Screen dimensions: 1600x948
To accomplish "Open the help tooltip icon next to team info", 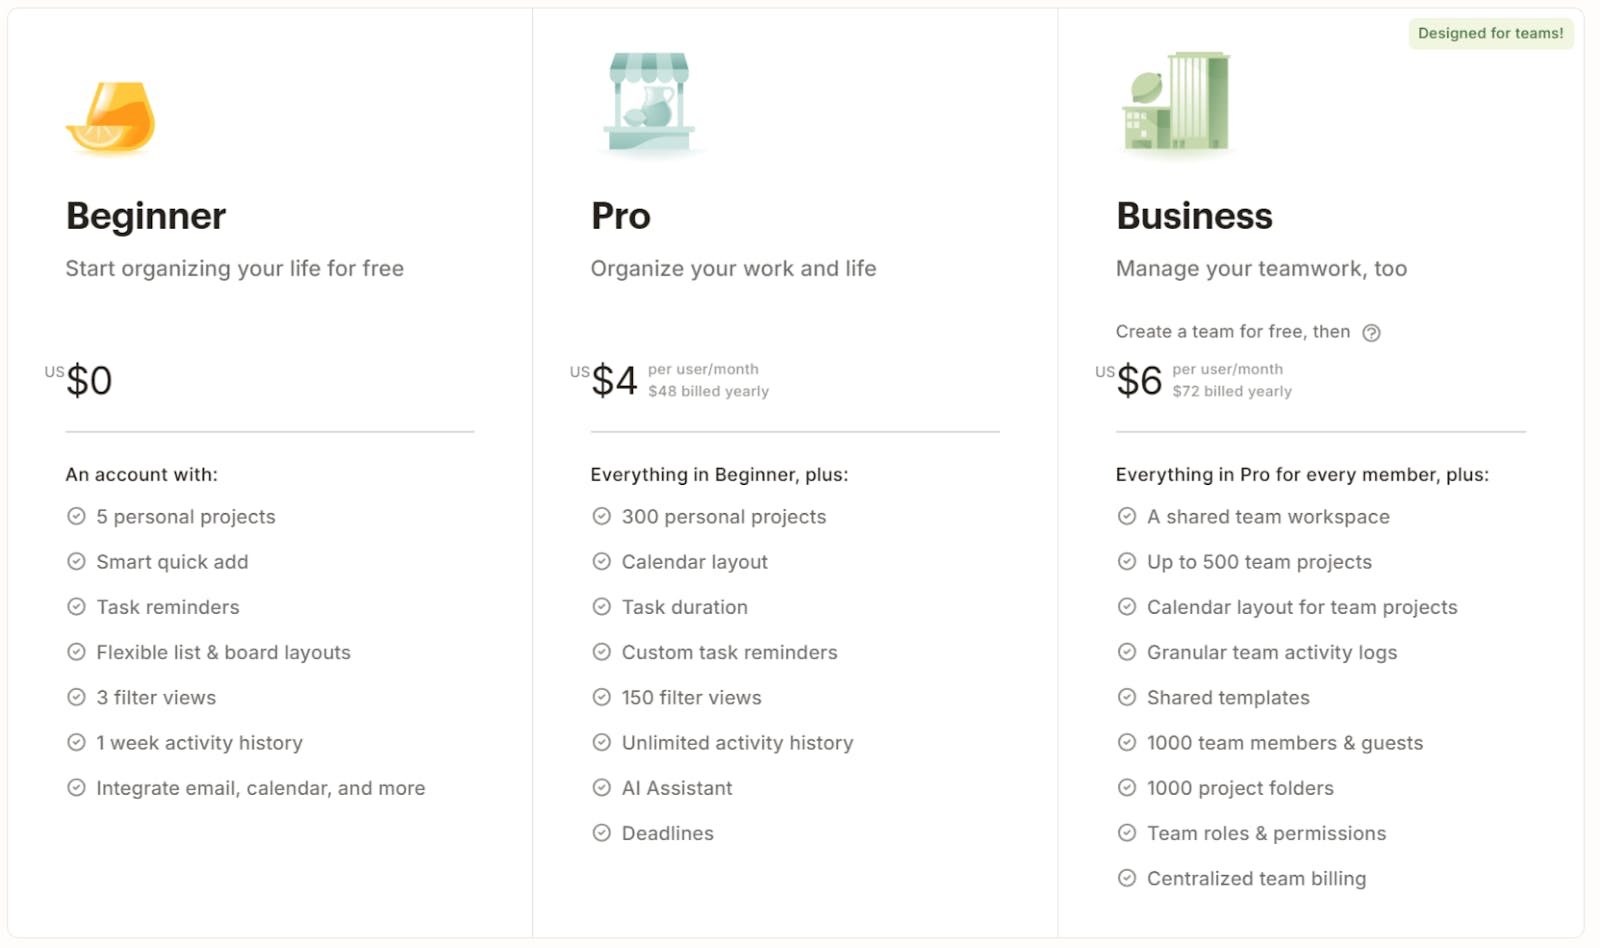I will tap(1371, 332).
